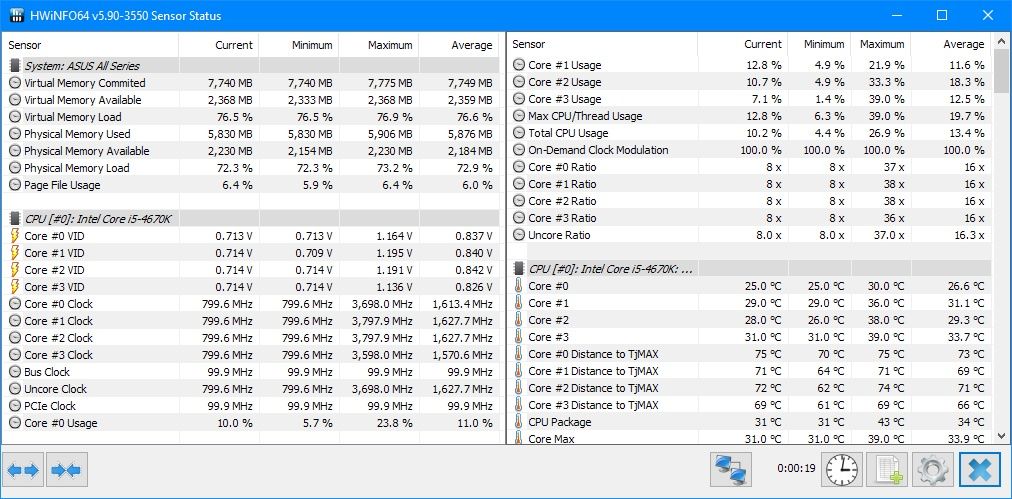Select the Physical Memory Used row
The width and height of the screenshot is (1012, 499).
click(x=251, y=134)
